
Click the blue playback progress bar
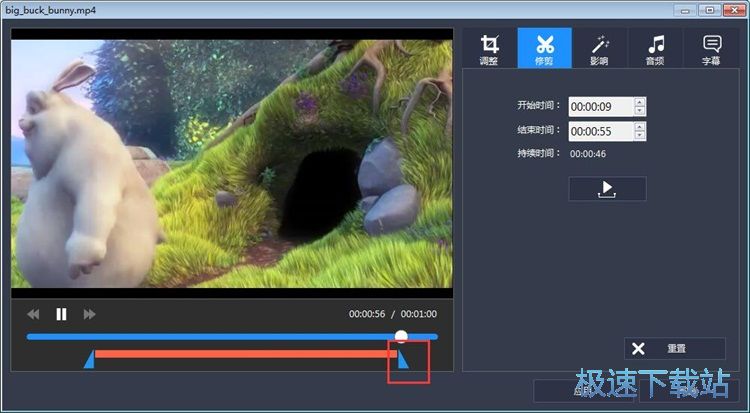[x=232, y=337]
